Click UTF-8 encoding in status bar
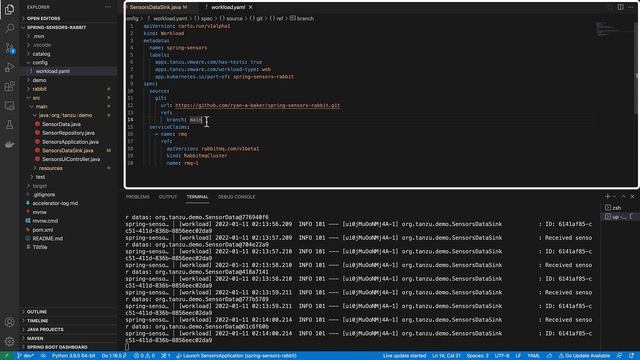The height and width of the screenshot is (360, 640). pos(502,356)
